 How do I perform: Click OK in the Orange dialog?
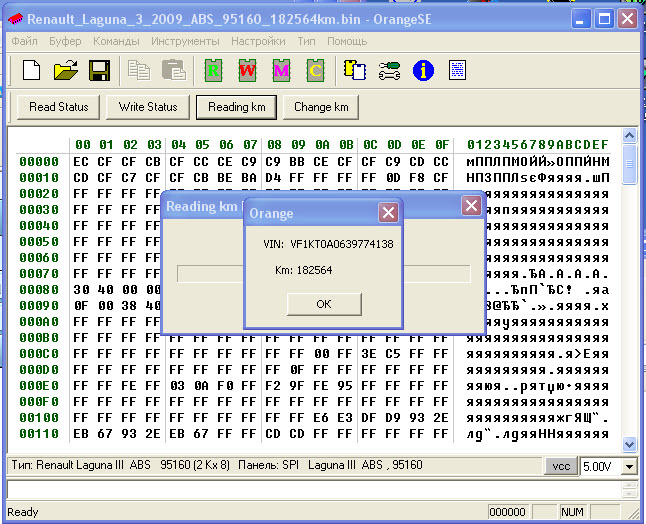click(x=324, y=304)
